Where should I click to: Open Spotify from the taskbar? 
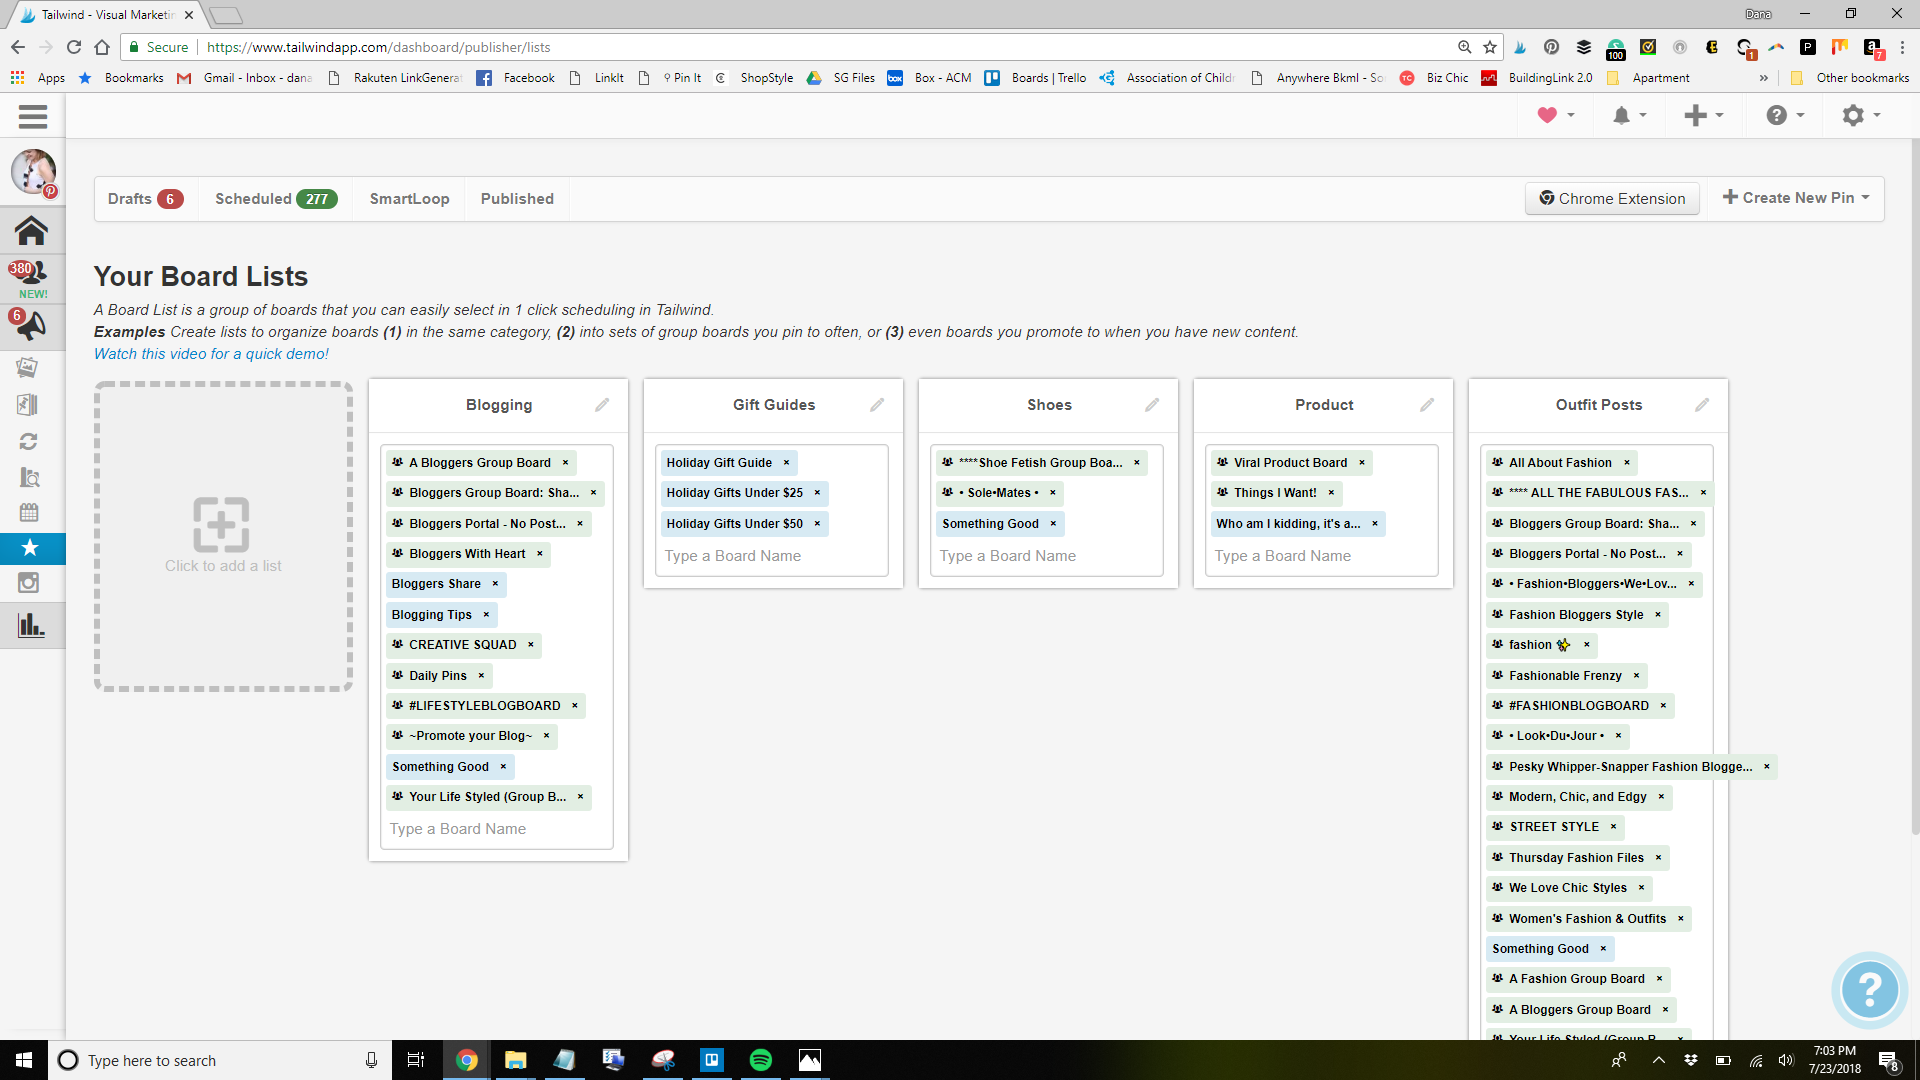tap(761, 1060)
